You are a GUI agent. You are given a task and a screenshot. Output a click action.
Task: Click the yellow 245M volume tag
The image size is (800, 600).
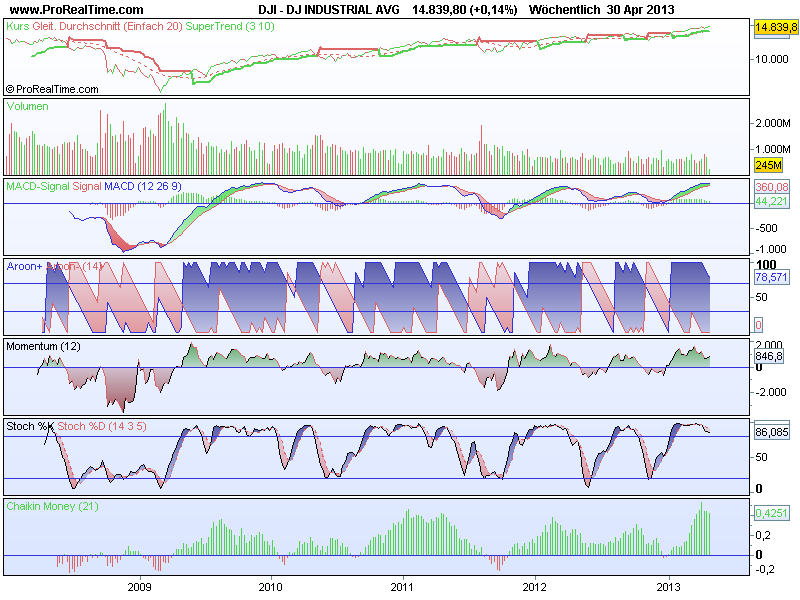(768, 165)
